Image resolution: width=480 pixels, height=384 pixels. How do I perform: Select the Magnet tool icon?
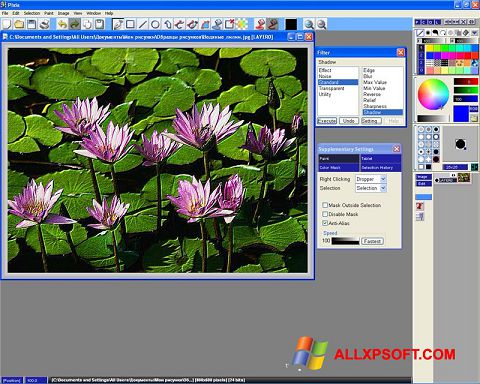coord(192,24)
